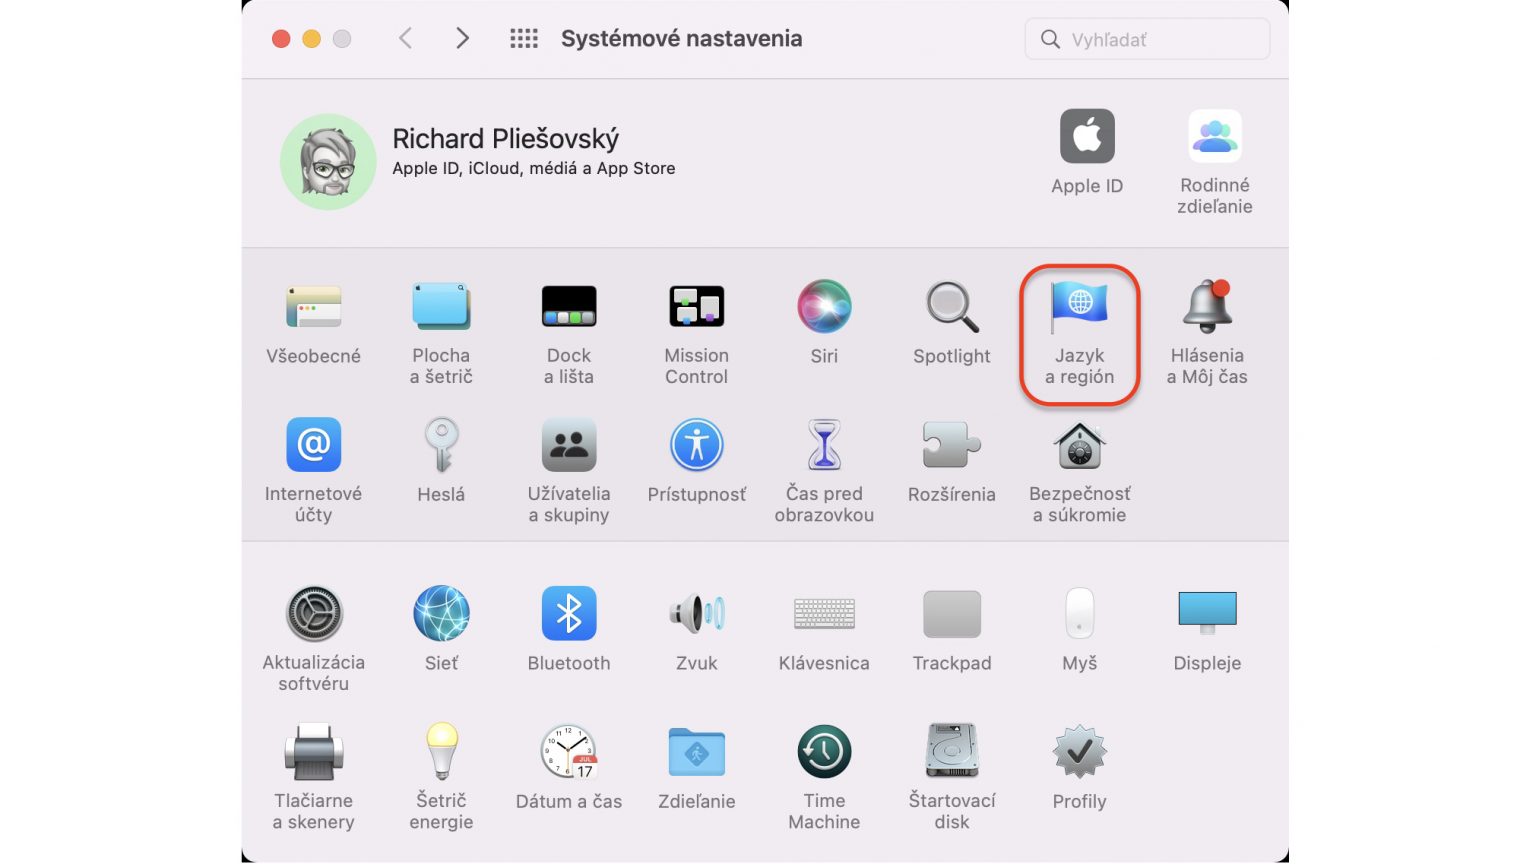
Task: Click the Vyhľadať search field
Action: [x=1147, y=39]
